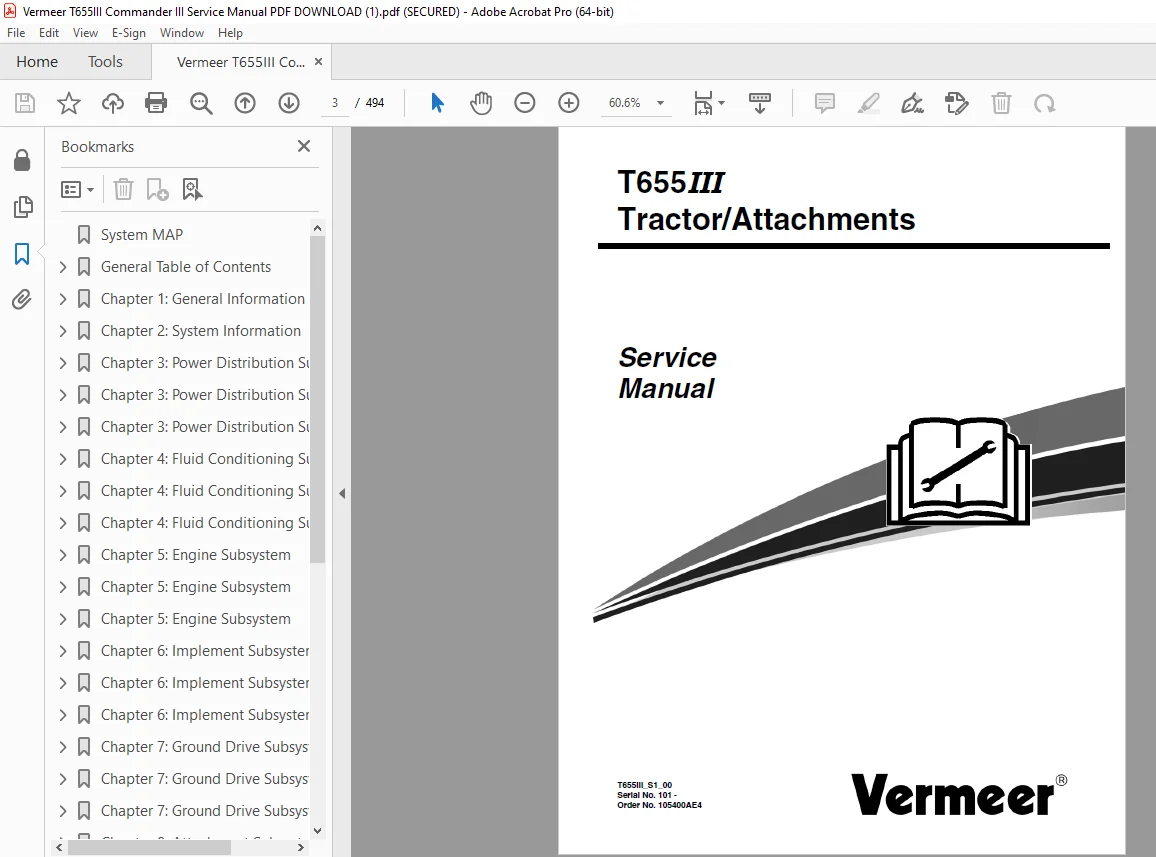The image size is (1156, 857).
Task: Click the page number input field
Action: tap(335, 103)
